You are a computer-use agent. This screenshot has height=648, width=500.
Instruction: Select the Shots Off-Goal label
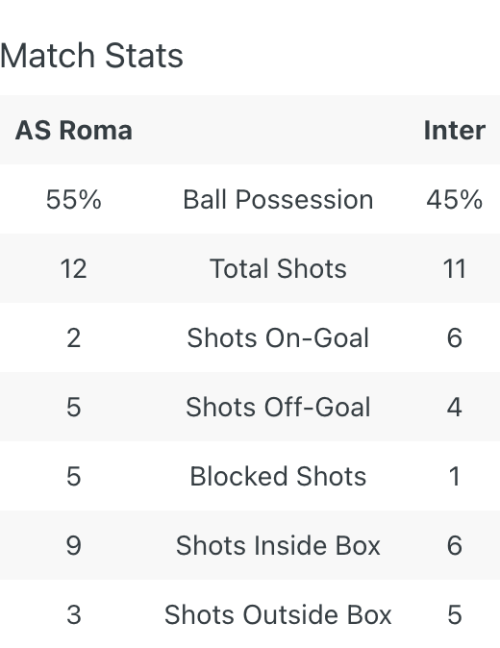278,407
